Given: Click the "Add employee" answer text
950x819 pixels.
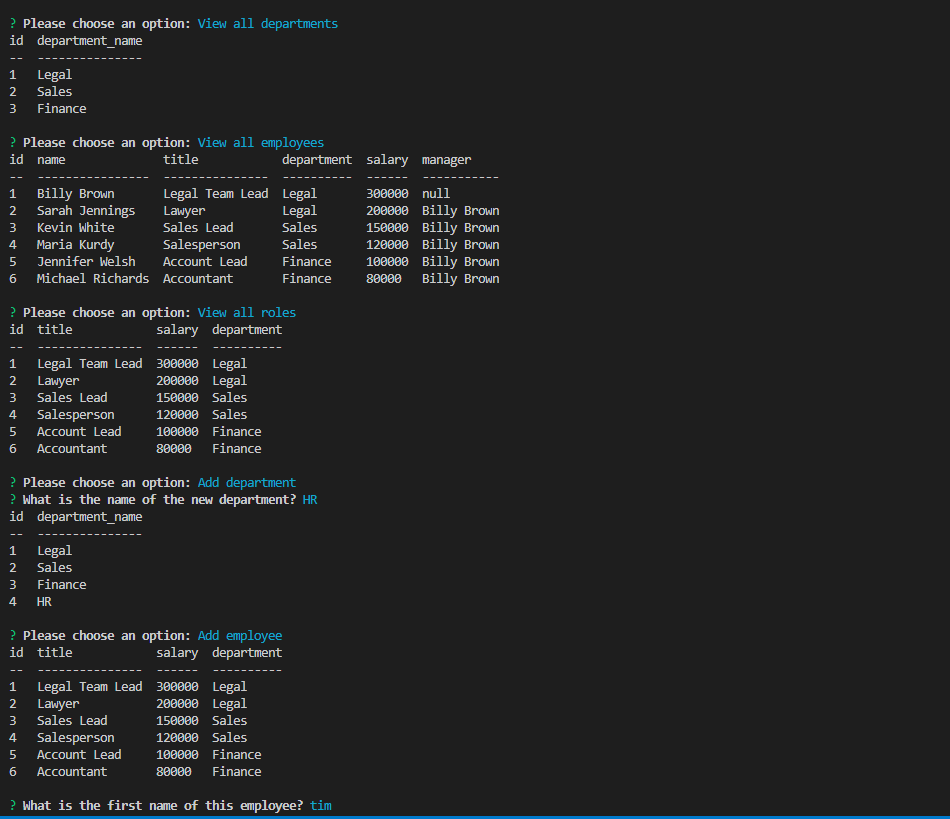Looking at the screenshot, I should click(x=240, y=635).
